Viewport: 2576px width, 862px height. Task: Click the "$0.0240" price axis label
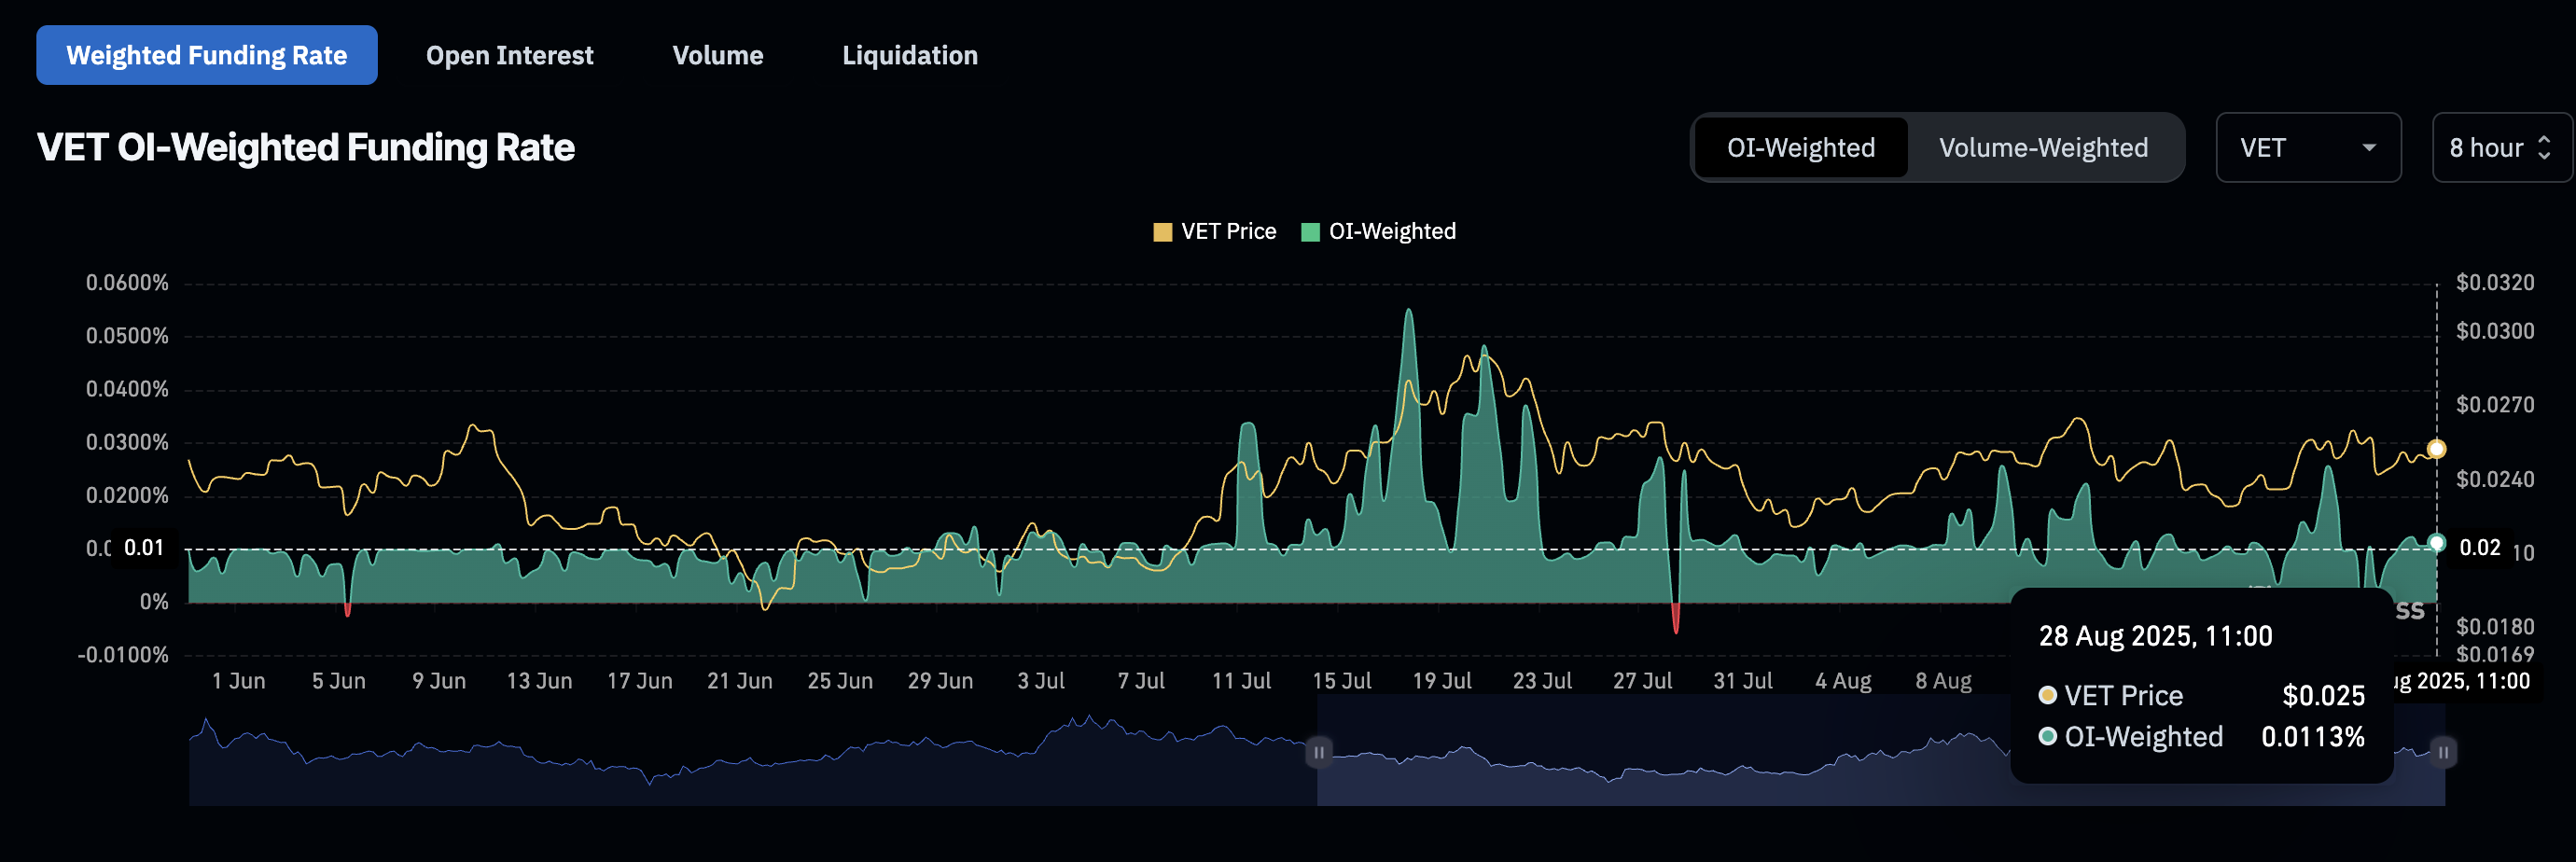click(x=2495, y=480)
